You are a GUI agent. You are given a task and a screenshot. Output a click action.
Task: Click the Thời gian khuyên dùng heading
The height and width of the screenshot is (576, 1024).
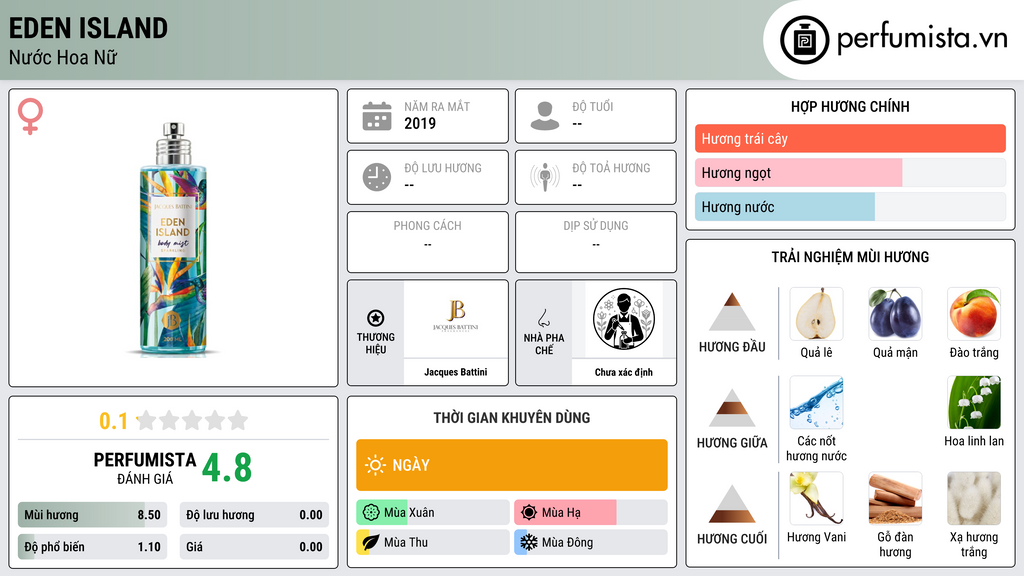[512, 417]
